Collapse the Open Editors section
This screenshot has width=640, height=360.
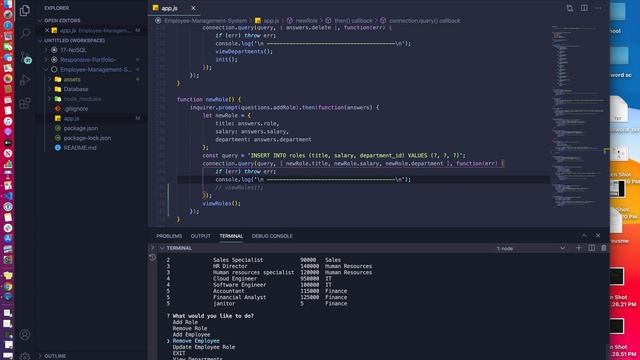(x=62, y=20)
